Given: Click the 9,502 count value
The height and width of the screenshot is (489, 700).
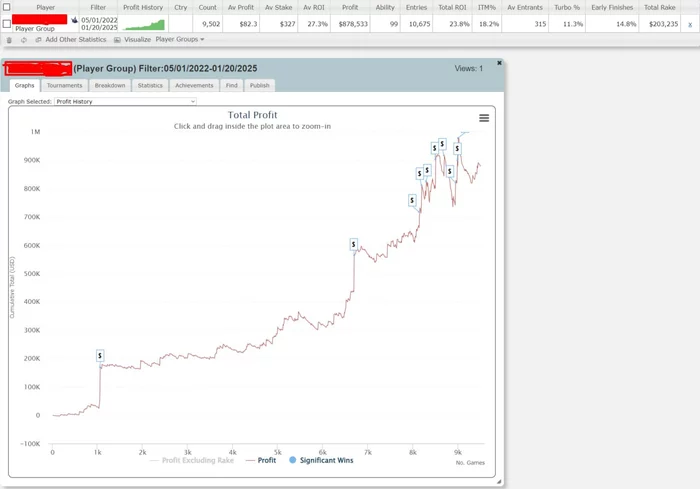Looking at the screenshot, I should point(211,24).
